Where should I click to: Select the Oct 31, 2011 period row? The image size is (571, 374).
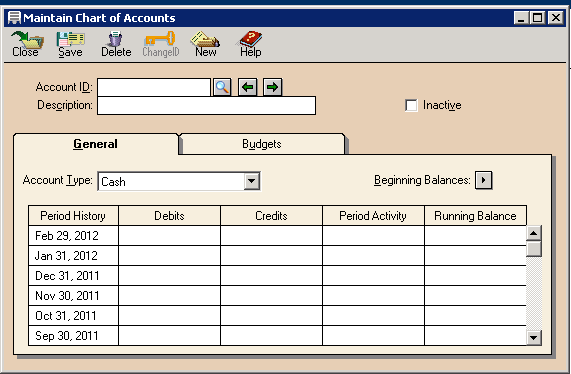pos(277,316)
